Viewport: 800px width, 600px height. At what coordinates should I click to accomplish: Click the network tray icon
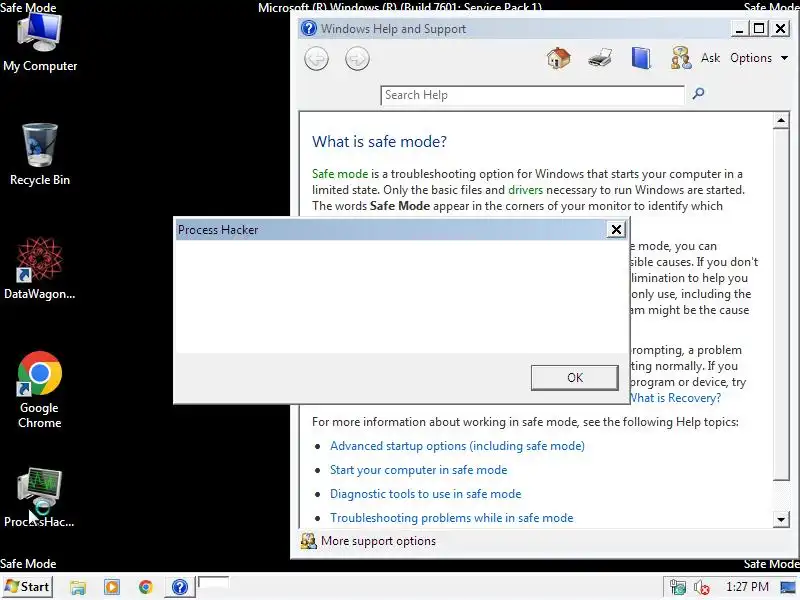click(x=678, y=588)
